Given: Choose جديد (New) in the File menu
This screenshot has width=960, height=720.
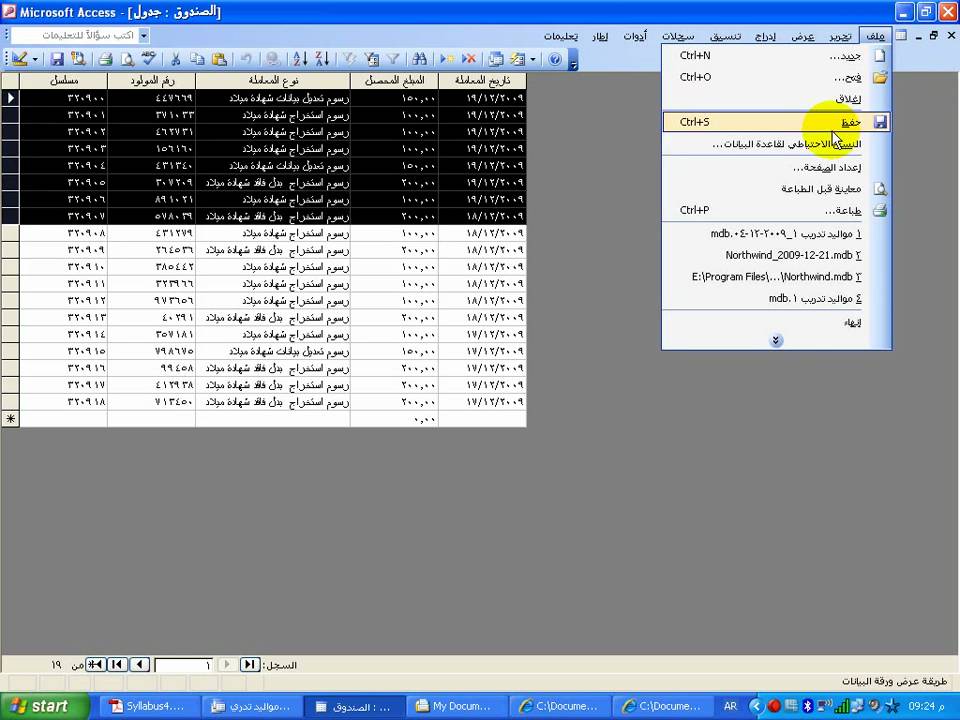Looking at the screenshot, I should (x=776, y=56).
